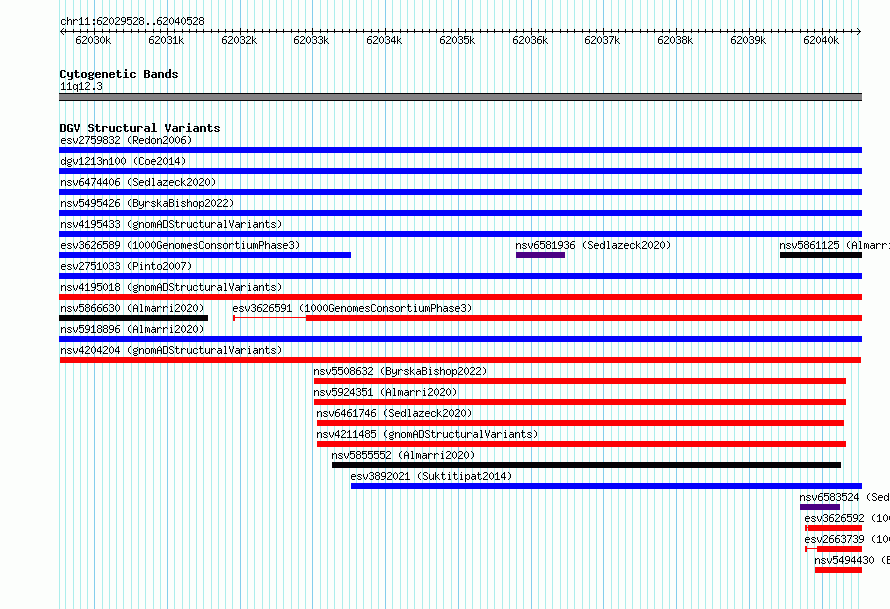Click the esv2759832 (Redon2006) variant label
The image size is (890, 609).
[x=126, y=140]
